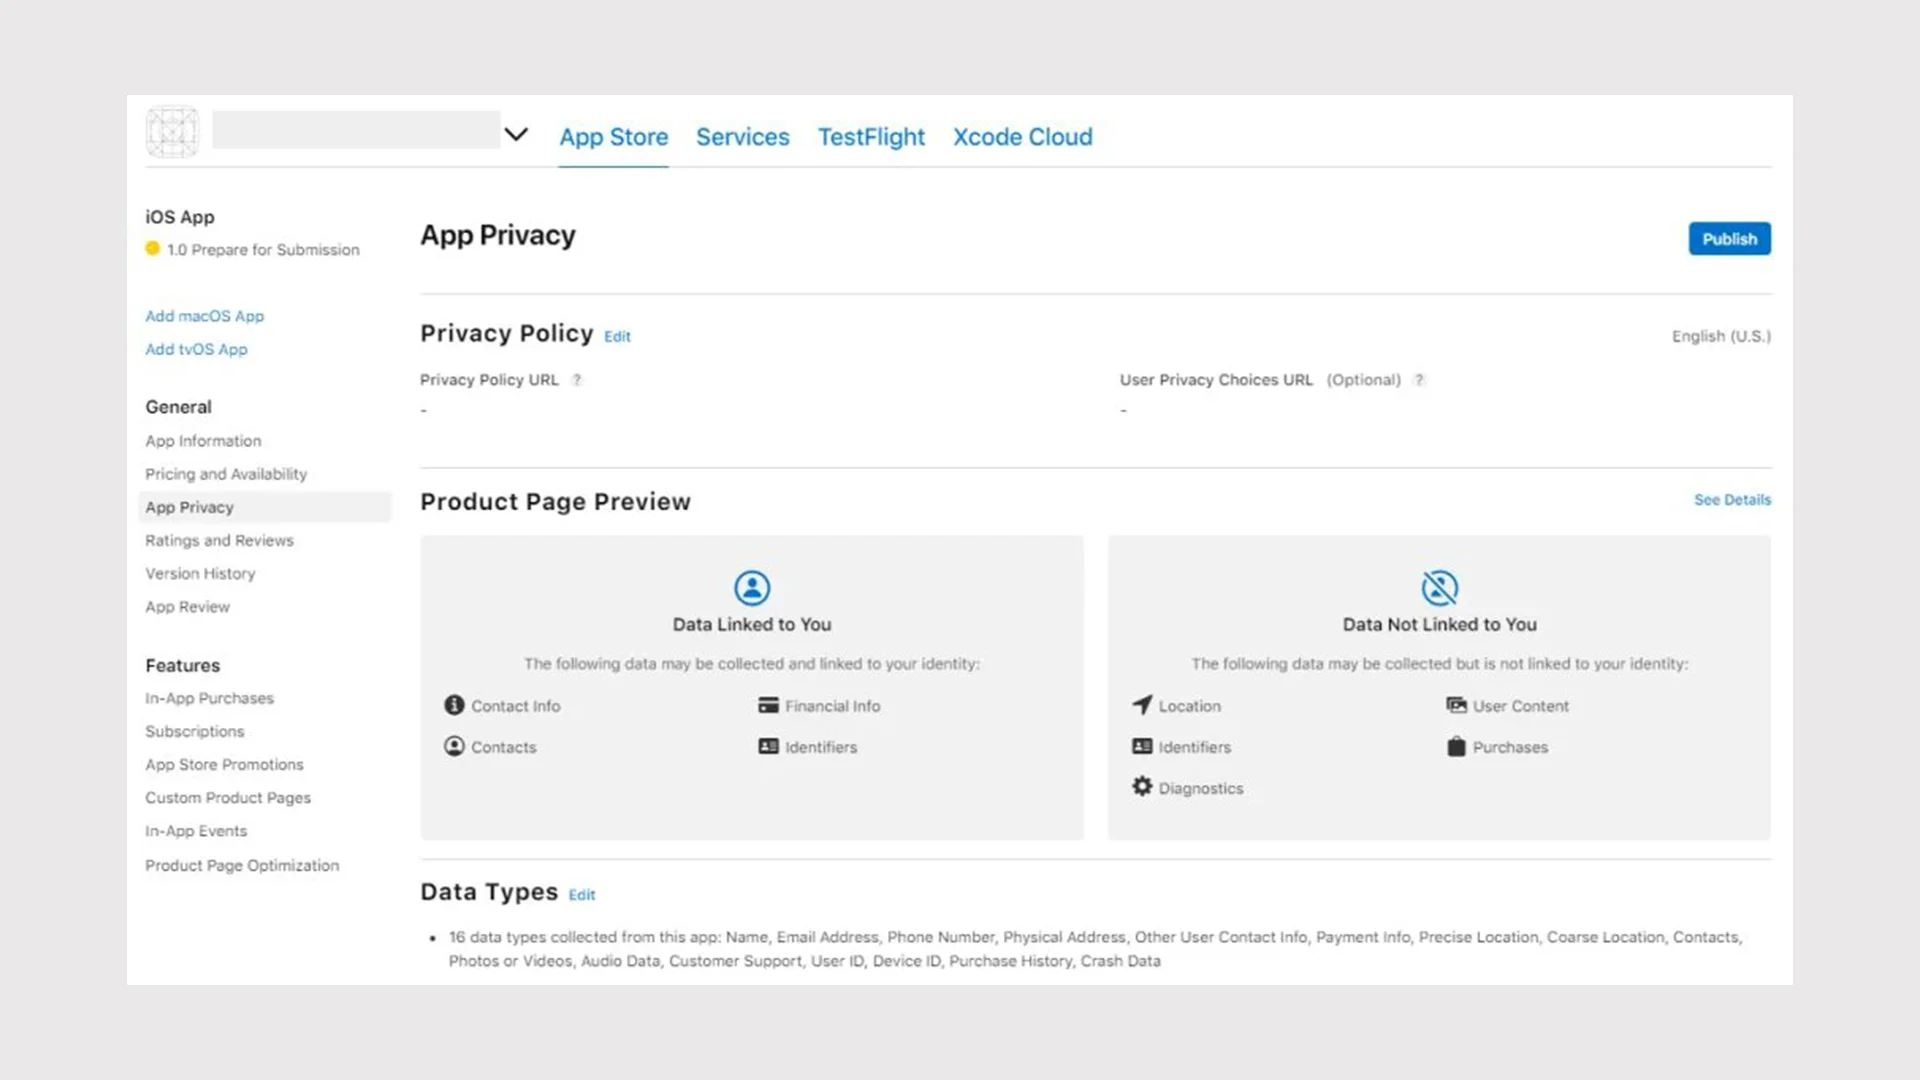1920x1080 pixels.
Task: Click the Contacts icon
Action: [454, 746]
